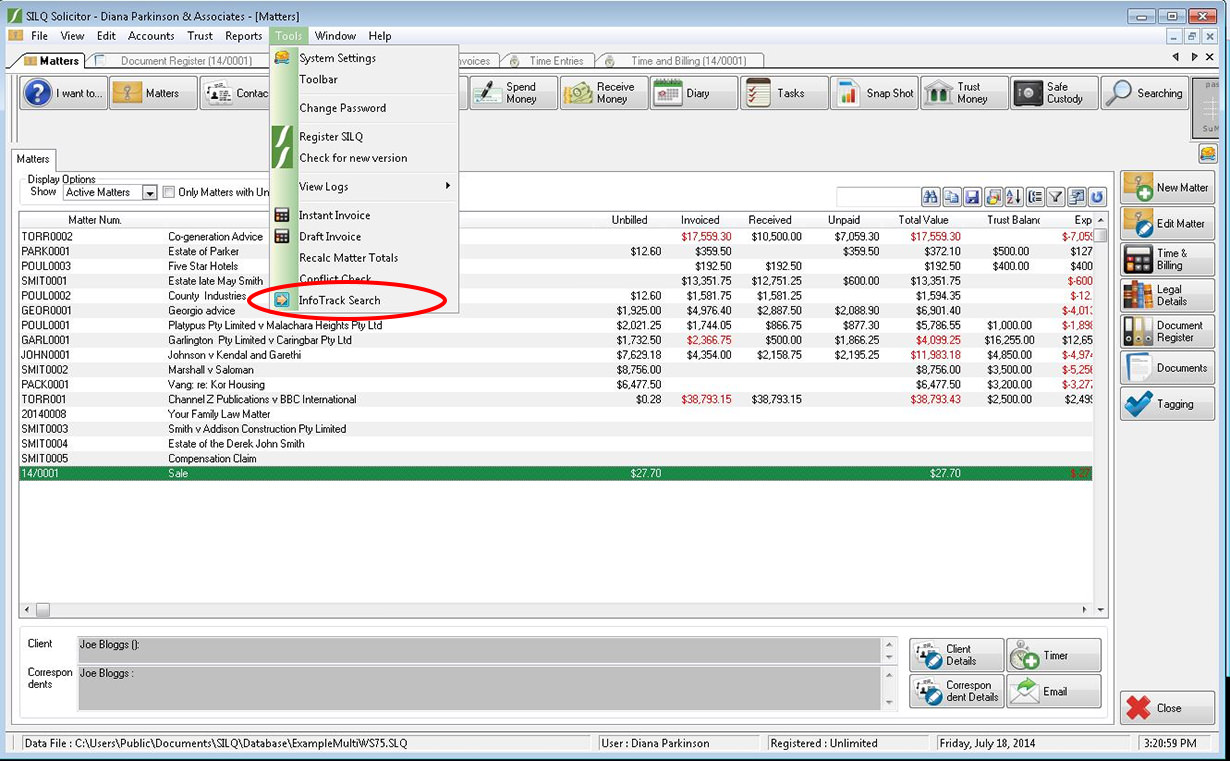Choose Change Password from Tools menu

click(364, 108)
